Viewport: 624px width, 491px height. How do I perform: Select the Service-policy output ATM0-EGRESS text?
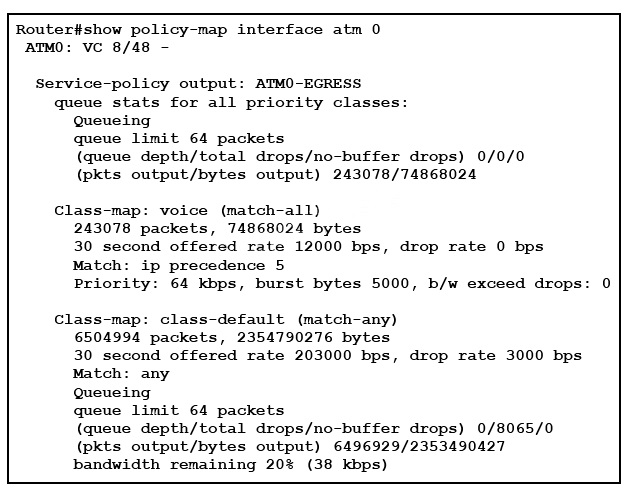198,84
